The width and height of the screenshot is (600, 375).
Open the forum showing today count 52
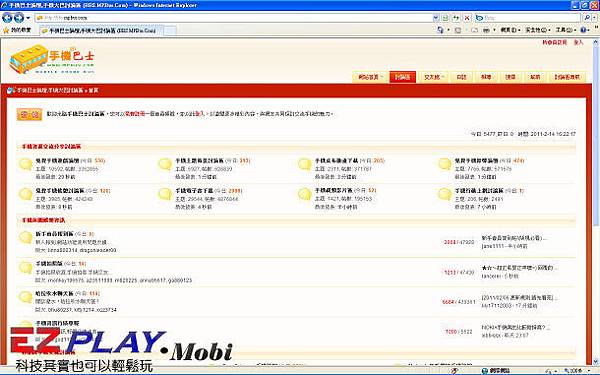[x=334, y=191]
